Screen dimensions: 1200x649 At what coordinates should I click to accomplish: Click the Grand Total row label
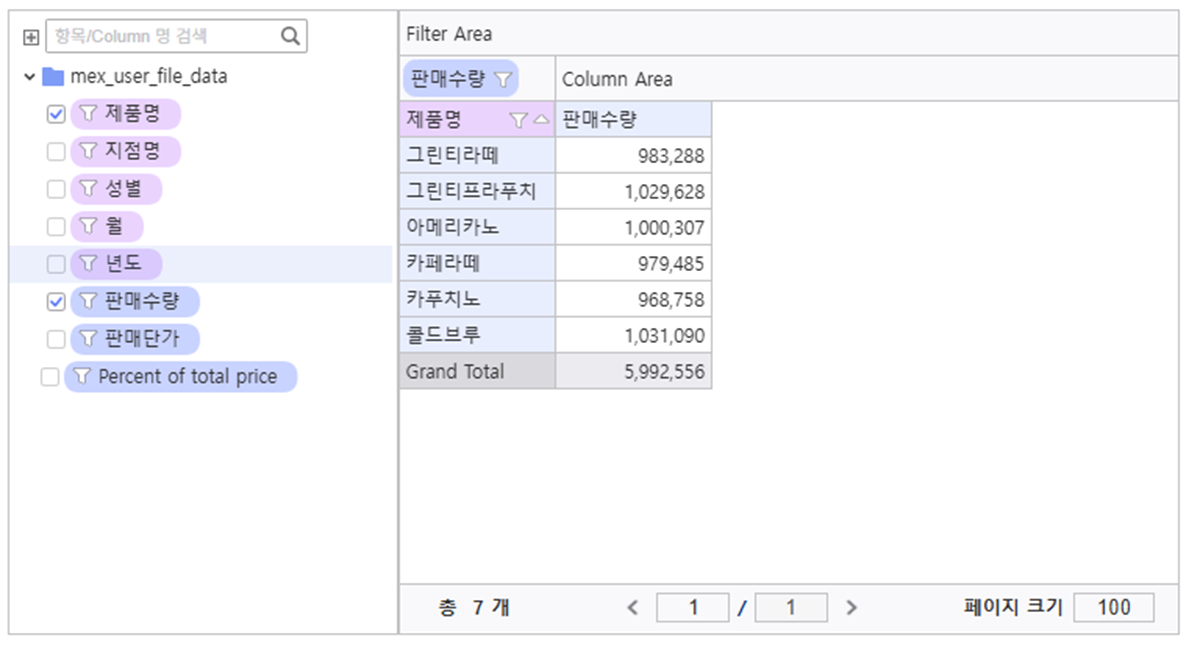point(455,372)
